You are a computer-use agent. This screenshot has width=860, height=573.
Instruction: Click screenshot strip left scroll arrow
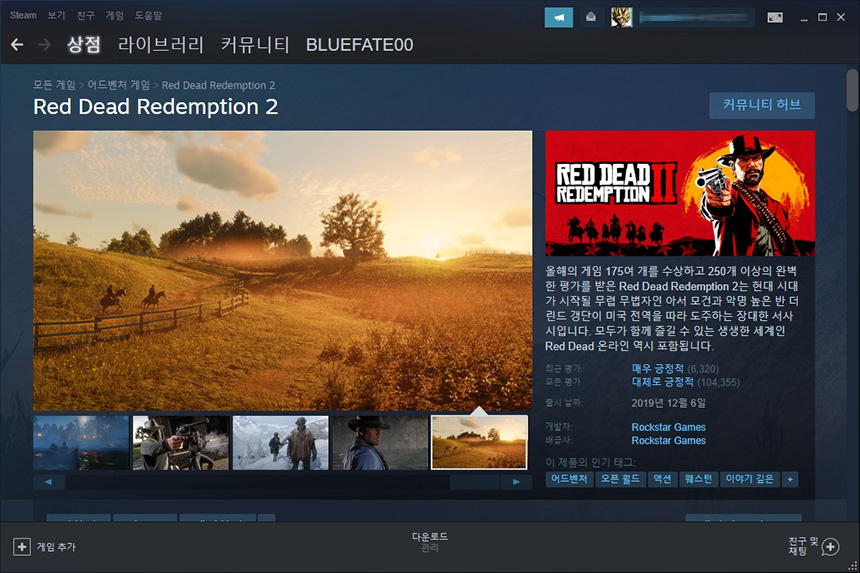point(49,482)
